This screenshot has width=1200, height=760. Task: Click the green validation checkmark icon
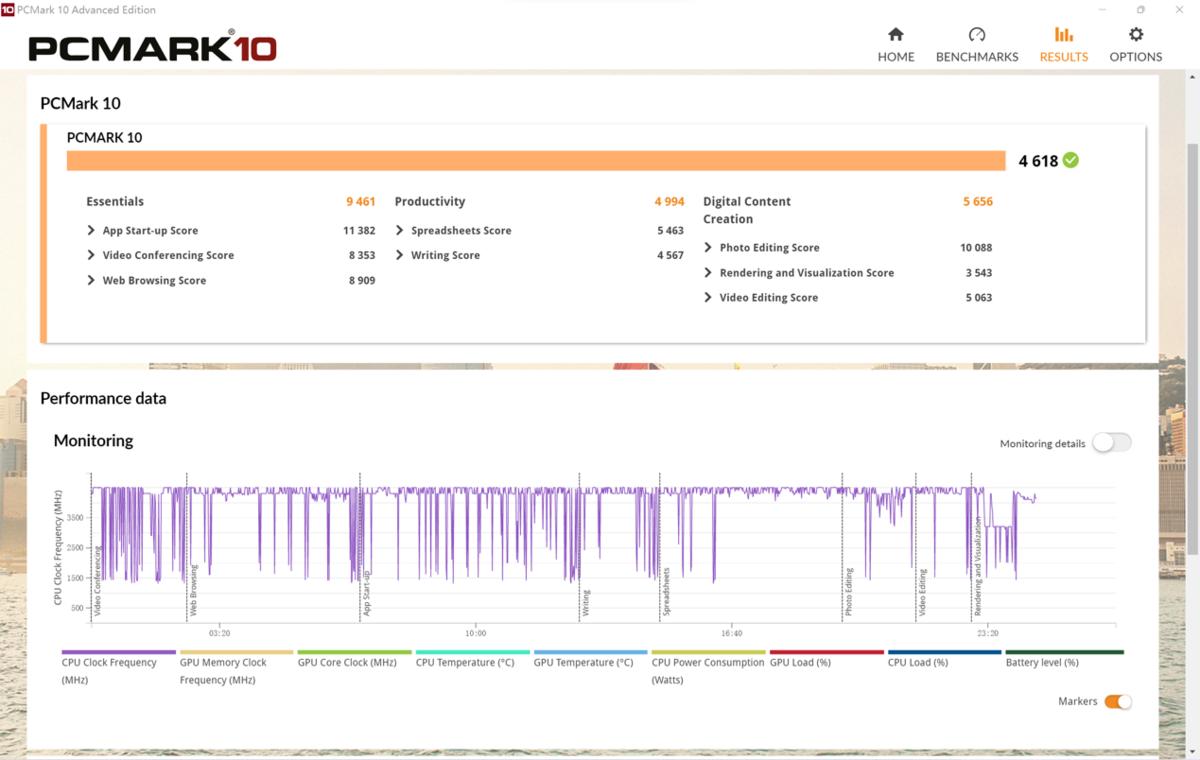(1071, 160)
